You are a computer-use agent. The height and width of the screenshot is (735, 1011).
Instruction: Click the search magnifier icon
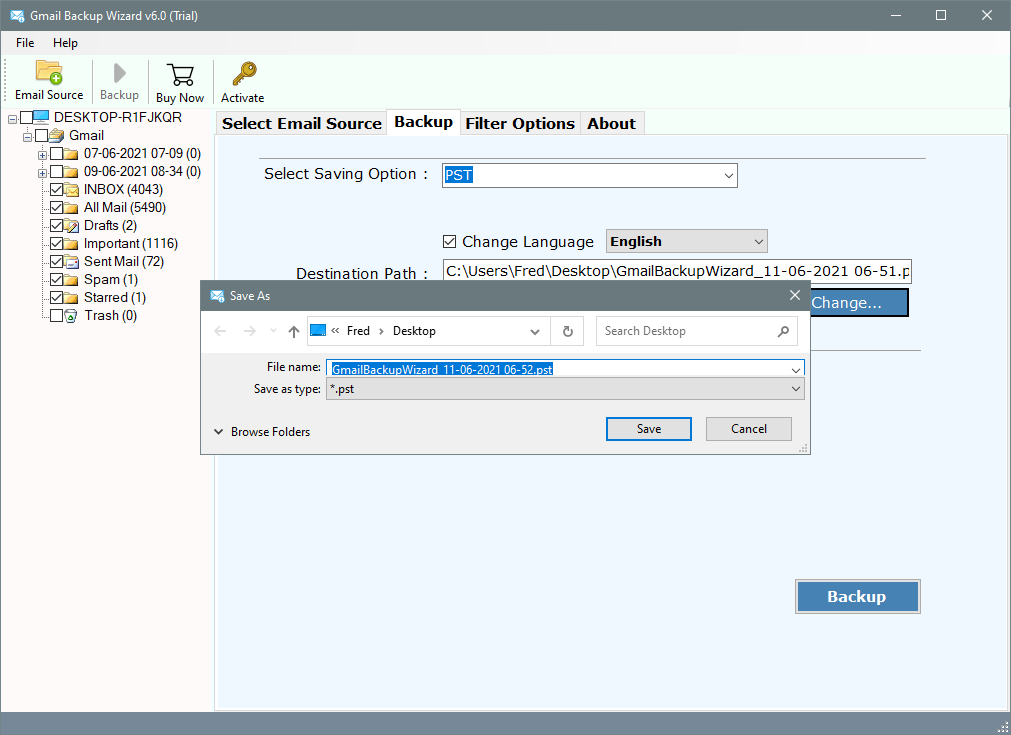click(x=783, y=331)
